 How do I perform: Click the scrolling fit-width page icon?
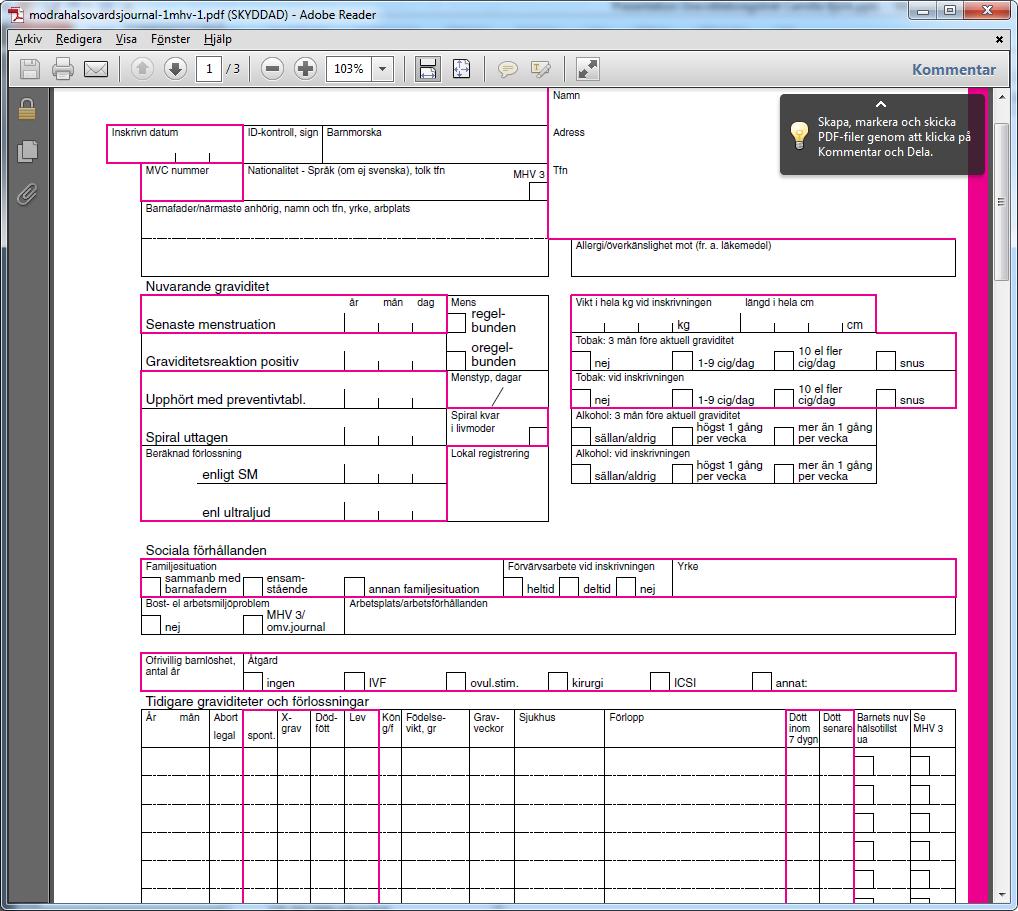tap(427, 69)
